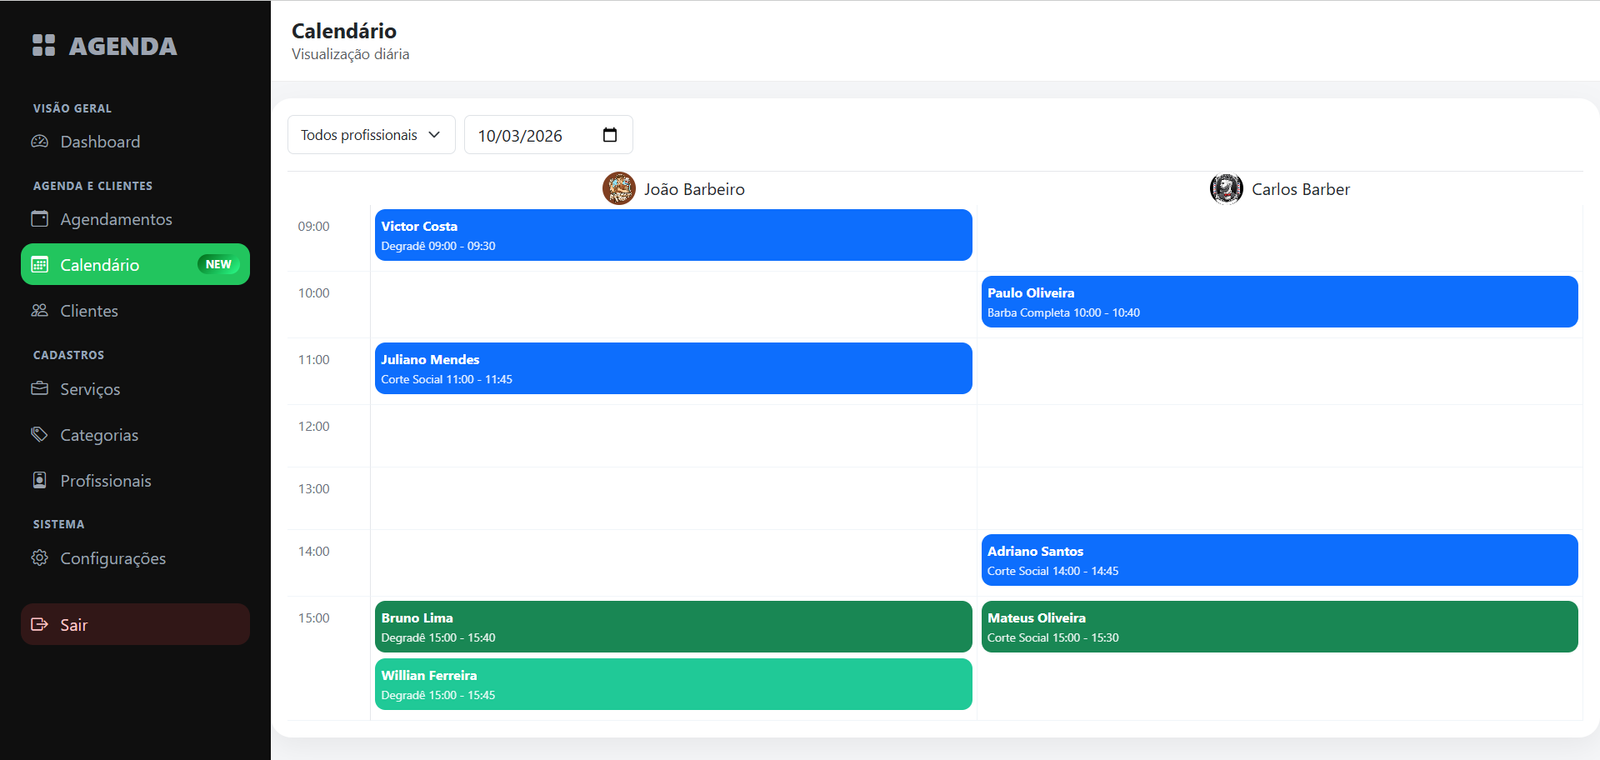The image size is (1600, 760).
Task: Click the Agendamentos calendar icon
Action: 40,219
